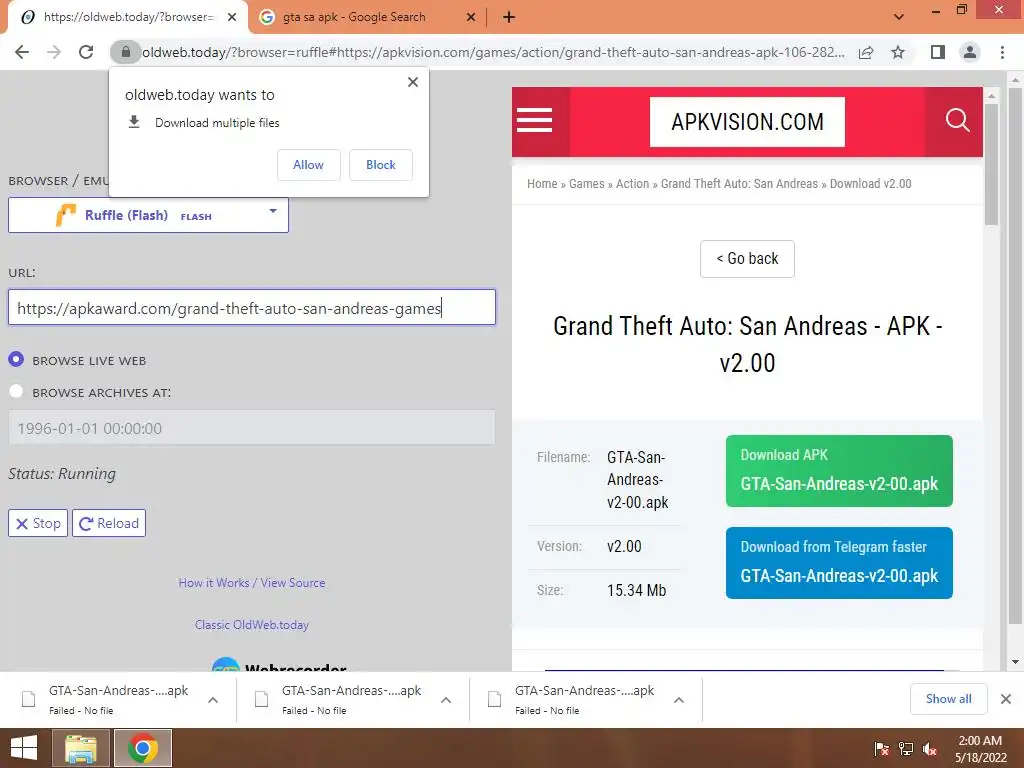Click first GTA-San-Andreas apk file icon
Screen dimensions: 1024x768
(29, 699)
